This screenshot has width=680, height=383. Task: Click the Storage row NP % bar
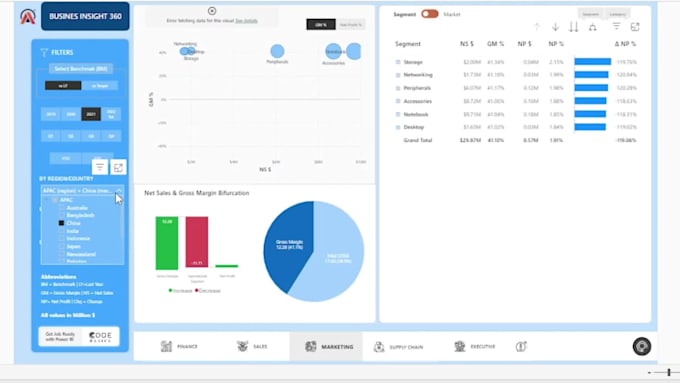coord(592,62)
